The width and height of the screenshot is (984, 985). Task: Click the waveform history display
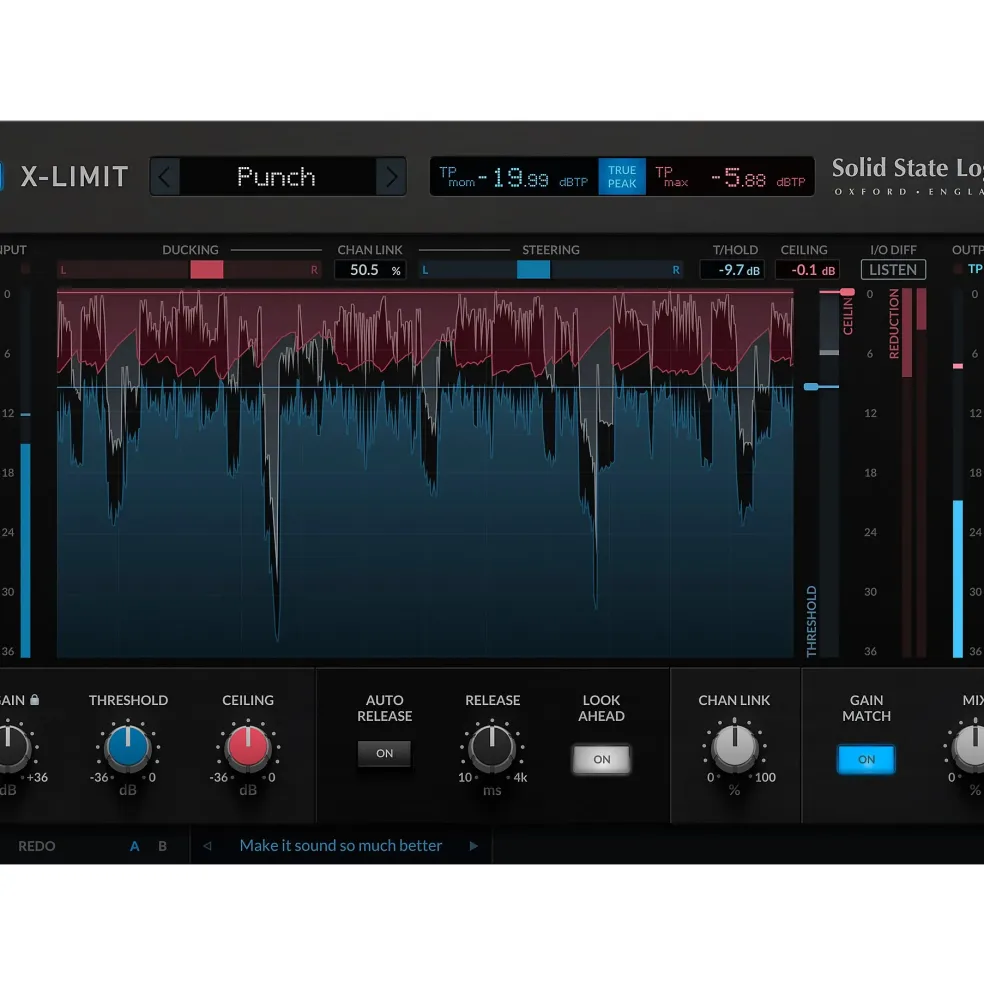pos(425,474)
